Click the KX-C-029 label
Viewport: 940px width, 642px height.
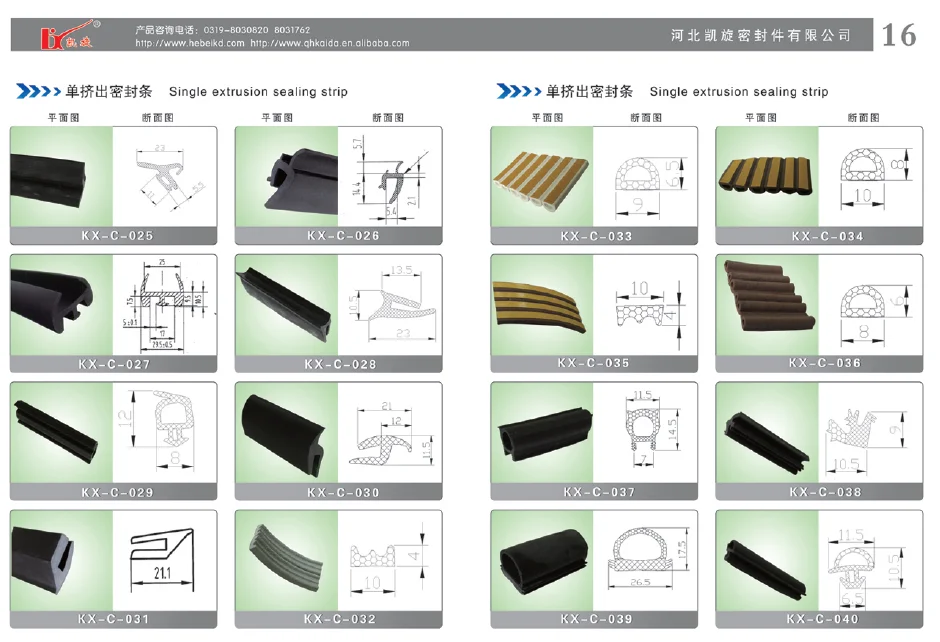(x=118, y=492)
